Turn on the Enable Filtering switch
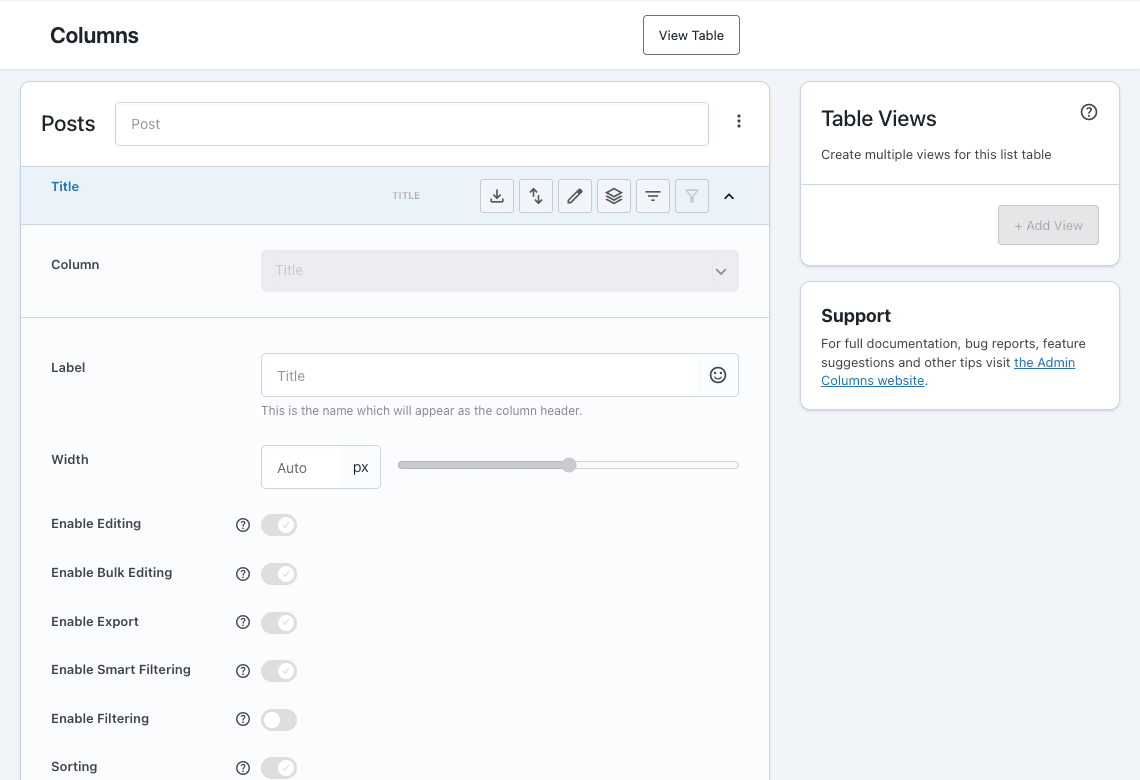This screenshot has height=780, width=1140. 279,720
